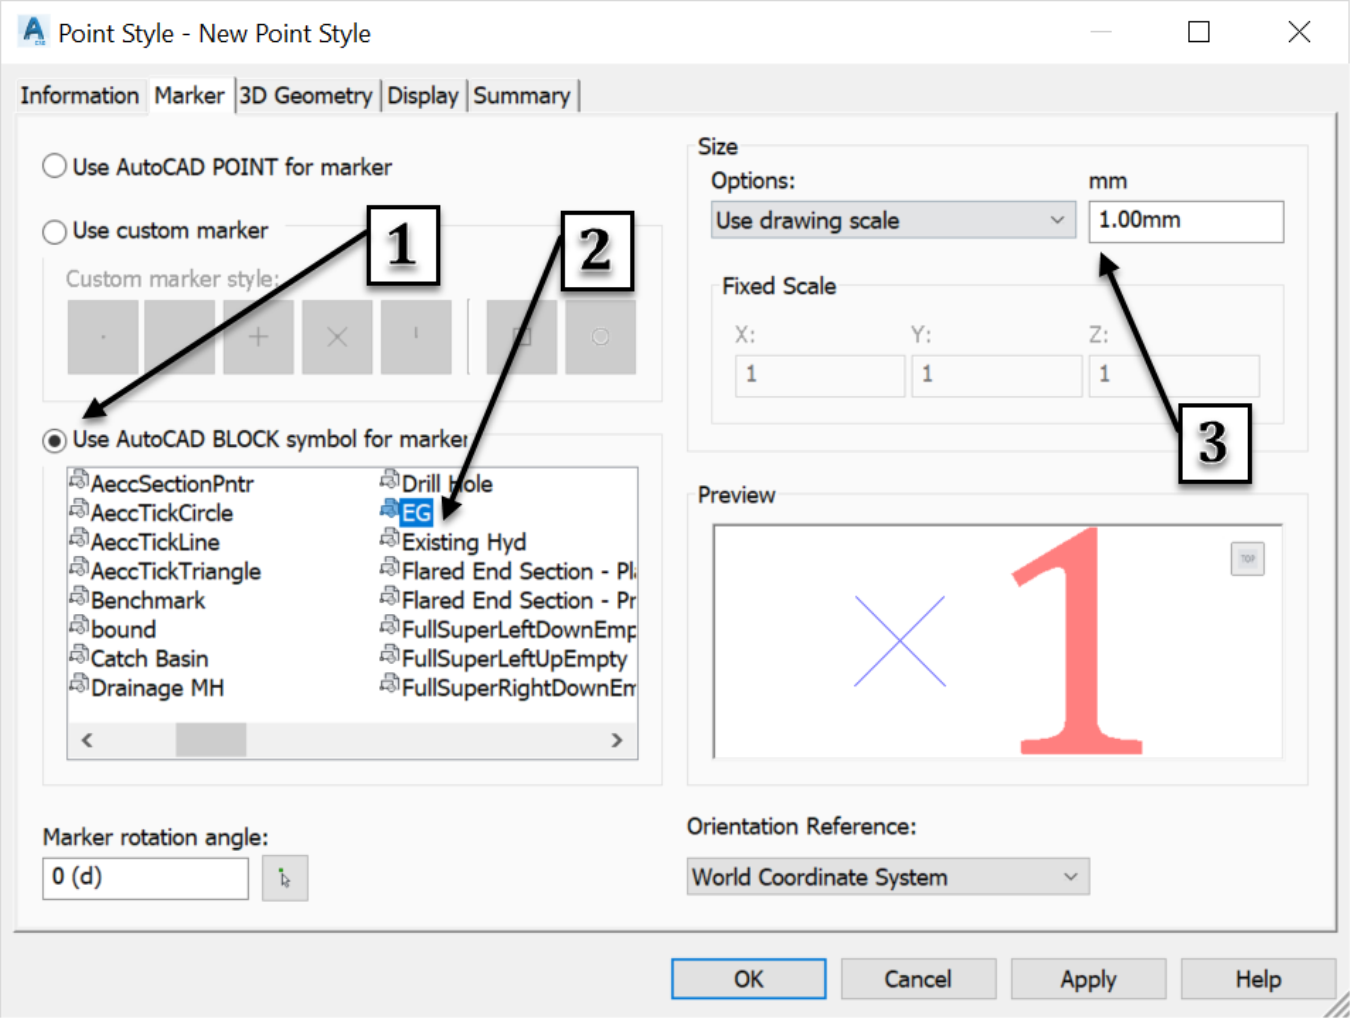Open the Use drawing scale dropdown
This screenshot has width=1350, height=1018.
pyautogui.click(x=893, y=220)
